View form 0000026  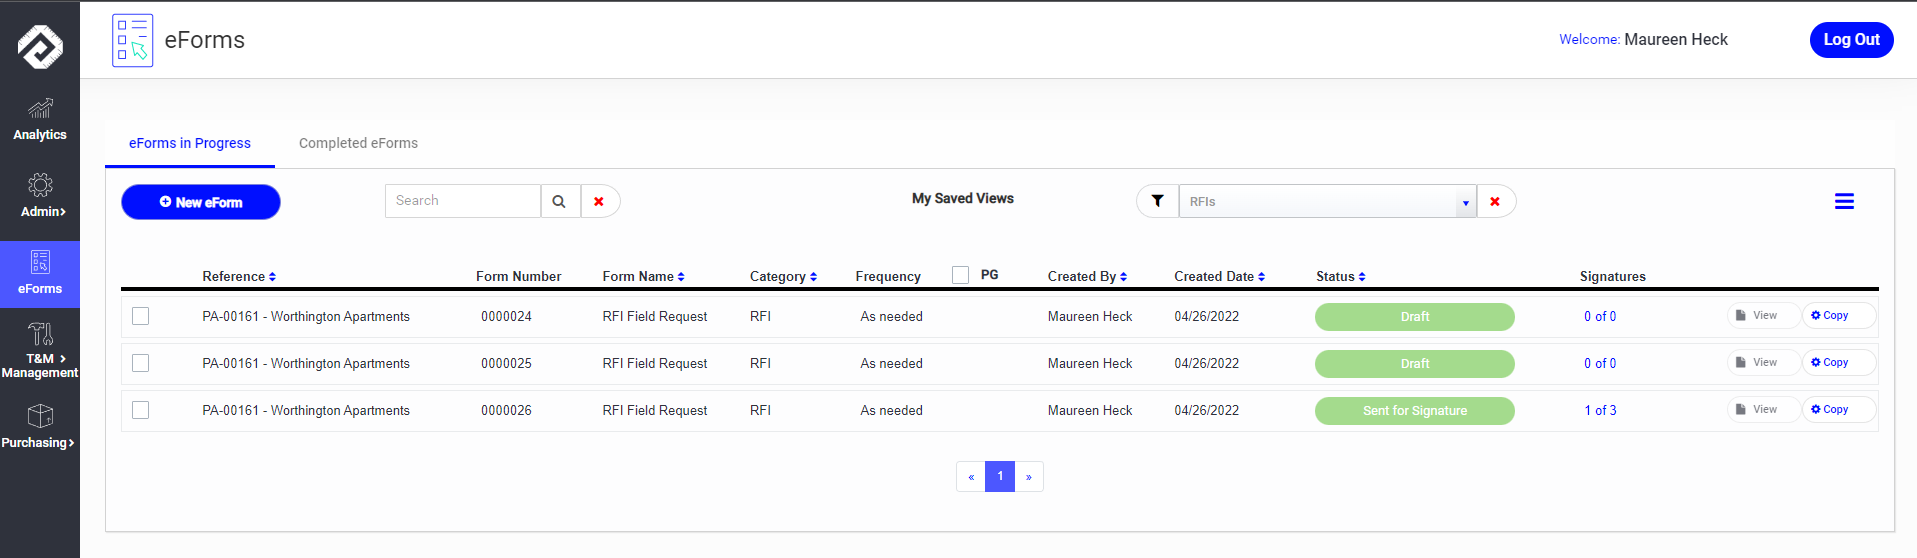point(1764,409)
